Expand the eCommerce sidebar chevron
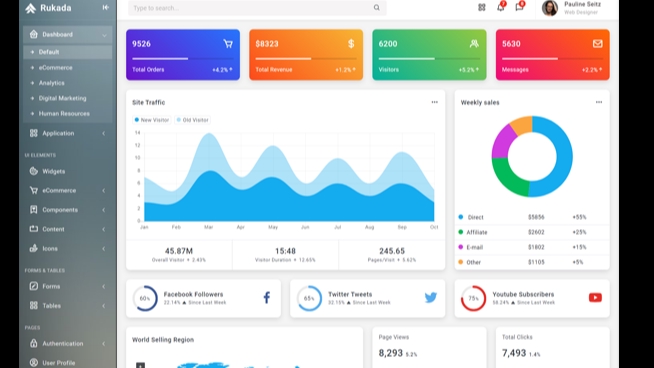This screenshot has width=654, height=368. [103, 191]
